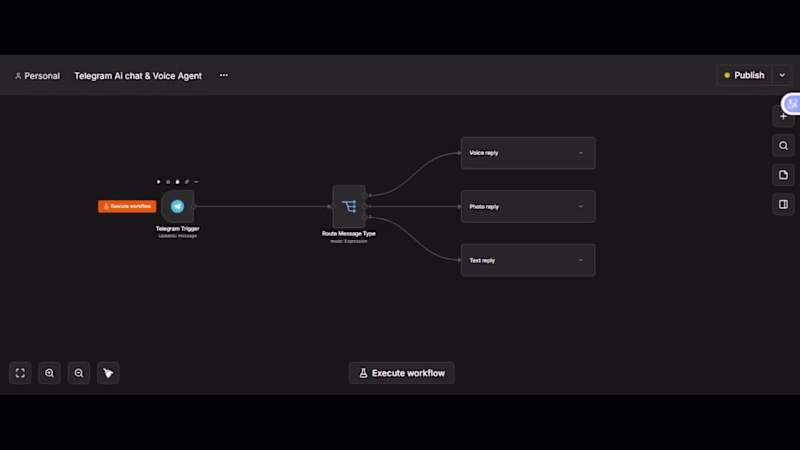Select the Voice reply group box
The image size is (800, 450).
[528, 153]
